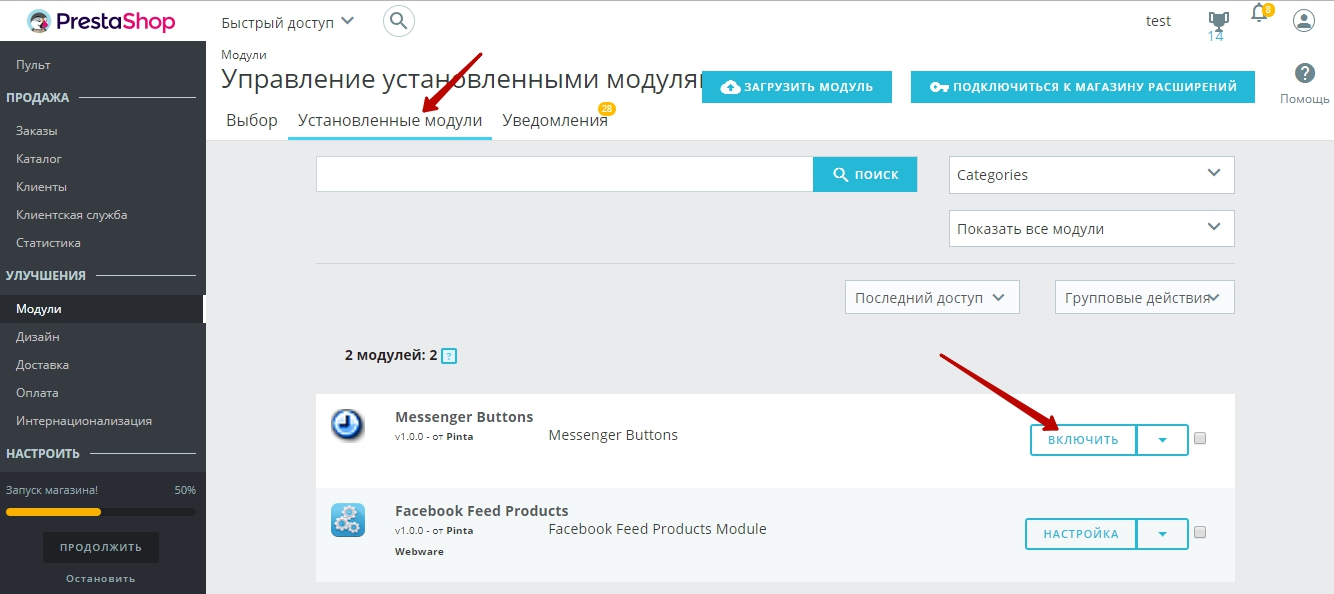1334x594 pixels.
Task: Click the 'Модули' breadcrumb link
Action: tap(244, 55)
